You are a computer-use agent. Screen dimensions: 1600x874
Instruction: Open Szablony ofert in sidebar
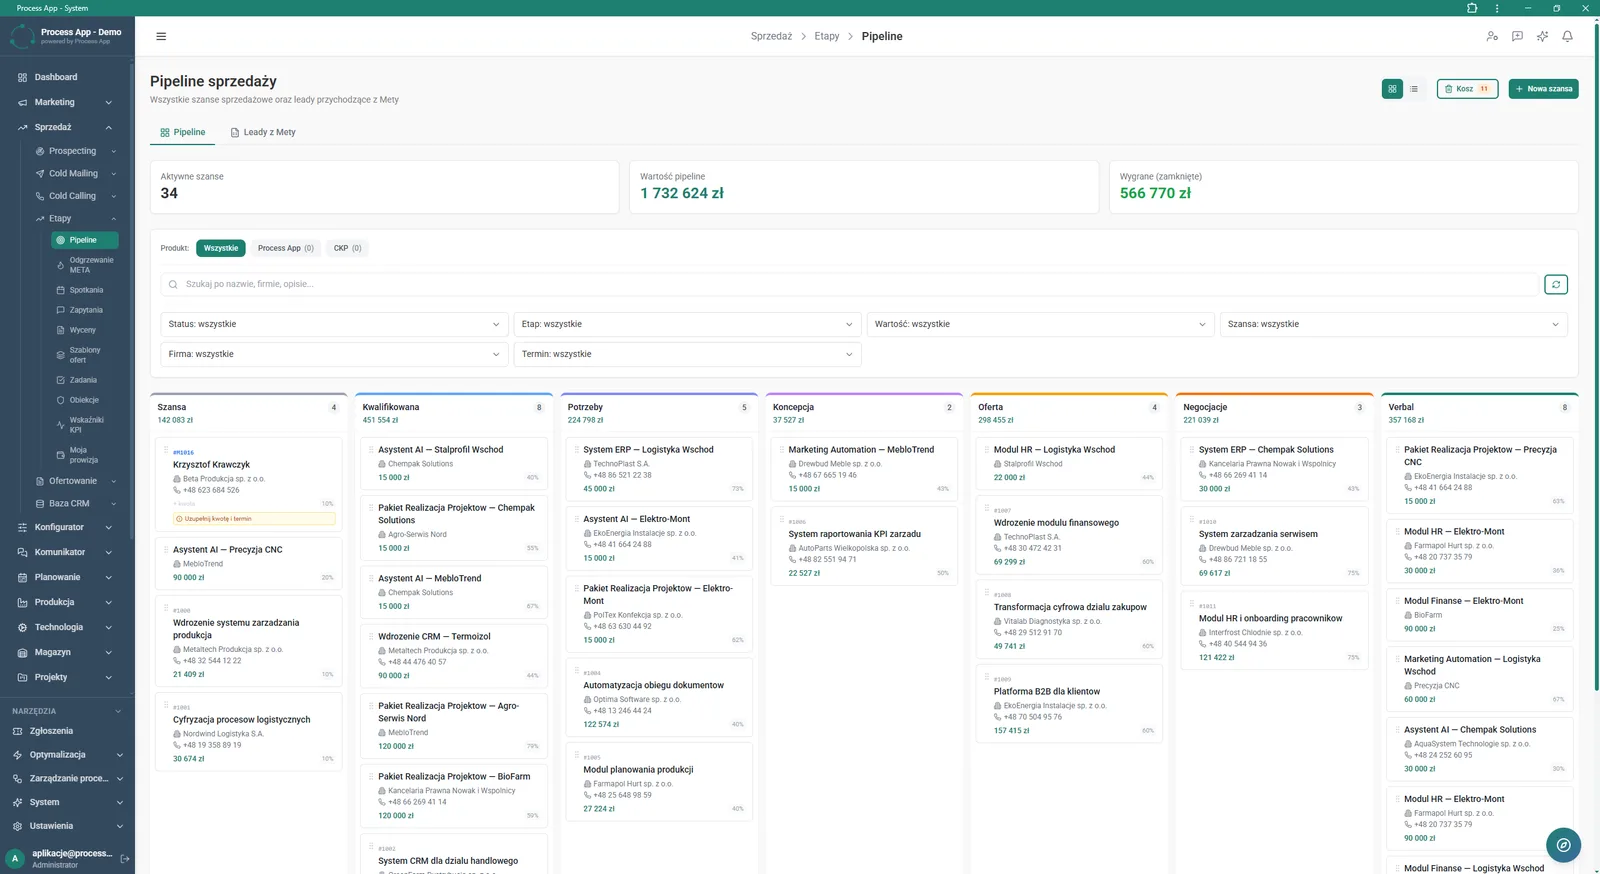(84, 355)
